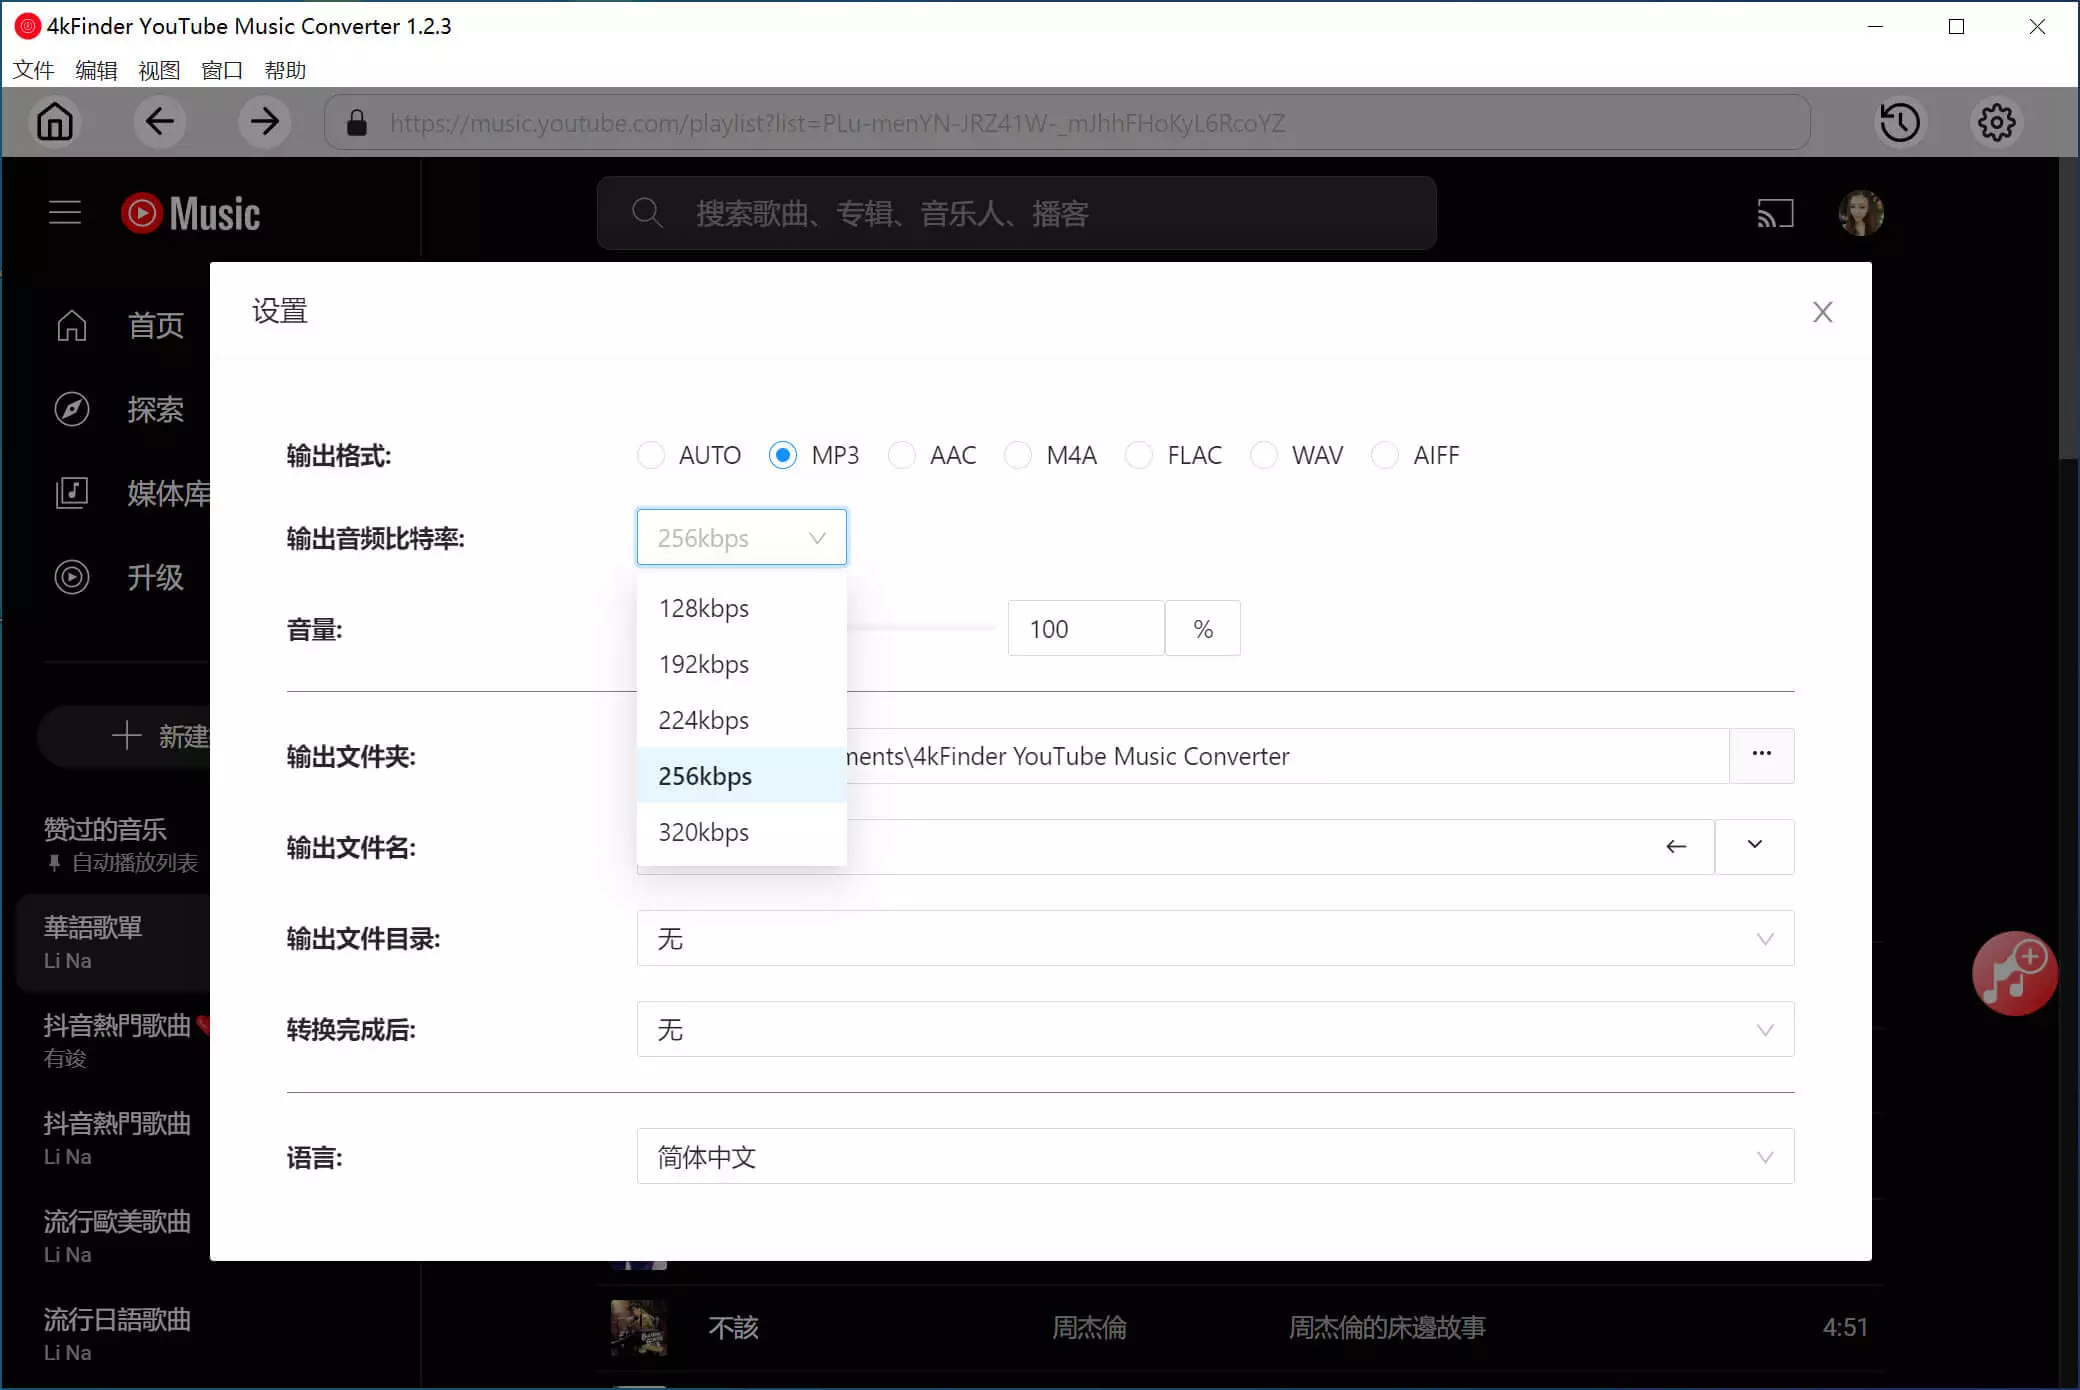Click the volume slider track
2080x1390 pixels.
[x=920, y=628]
